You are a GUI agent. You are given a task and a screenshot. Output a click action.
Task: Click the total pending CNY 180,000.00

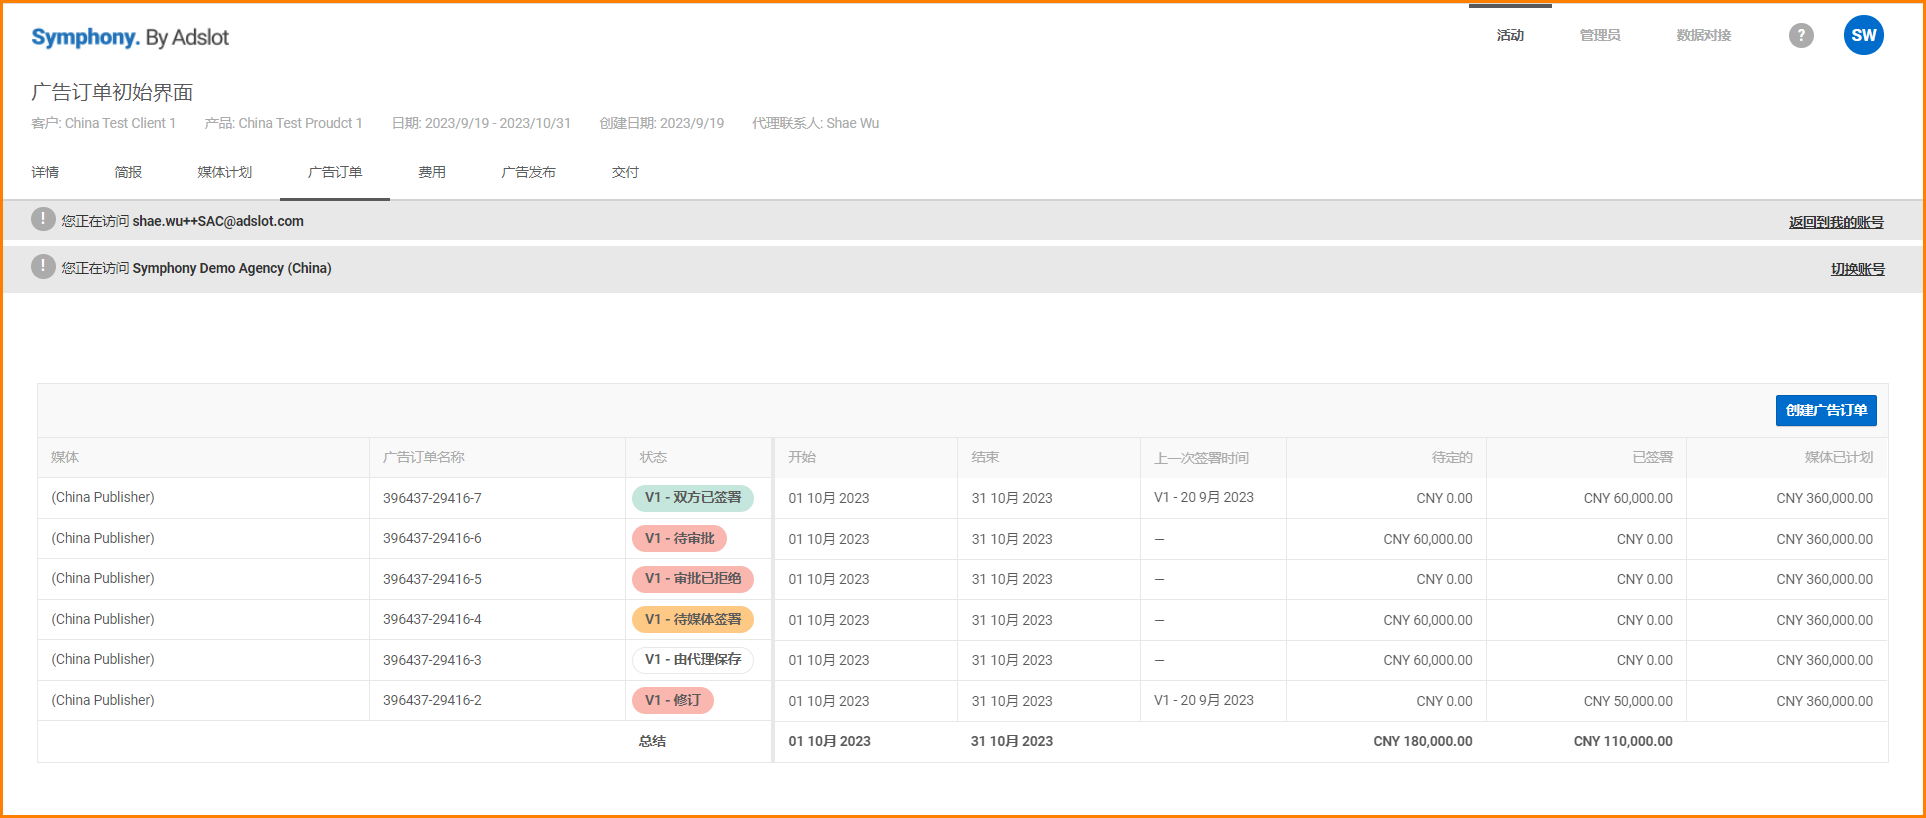coord(1423,741)
